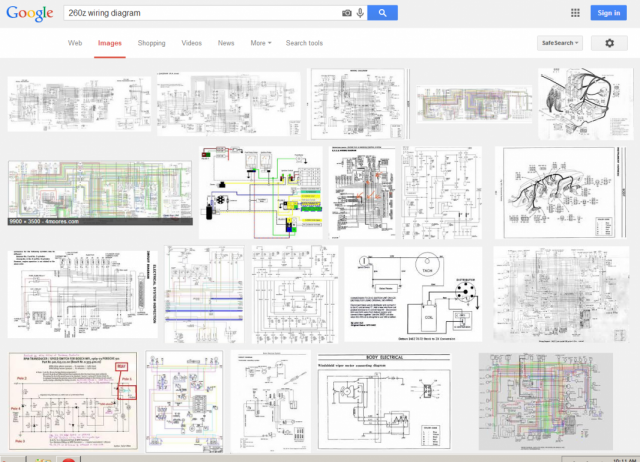Open the Body Electrical wiper diagram thumbnail

[384, 401]
